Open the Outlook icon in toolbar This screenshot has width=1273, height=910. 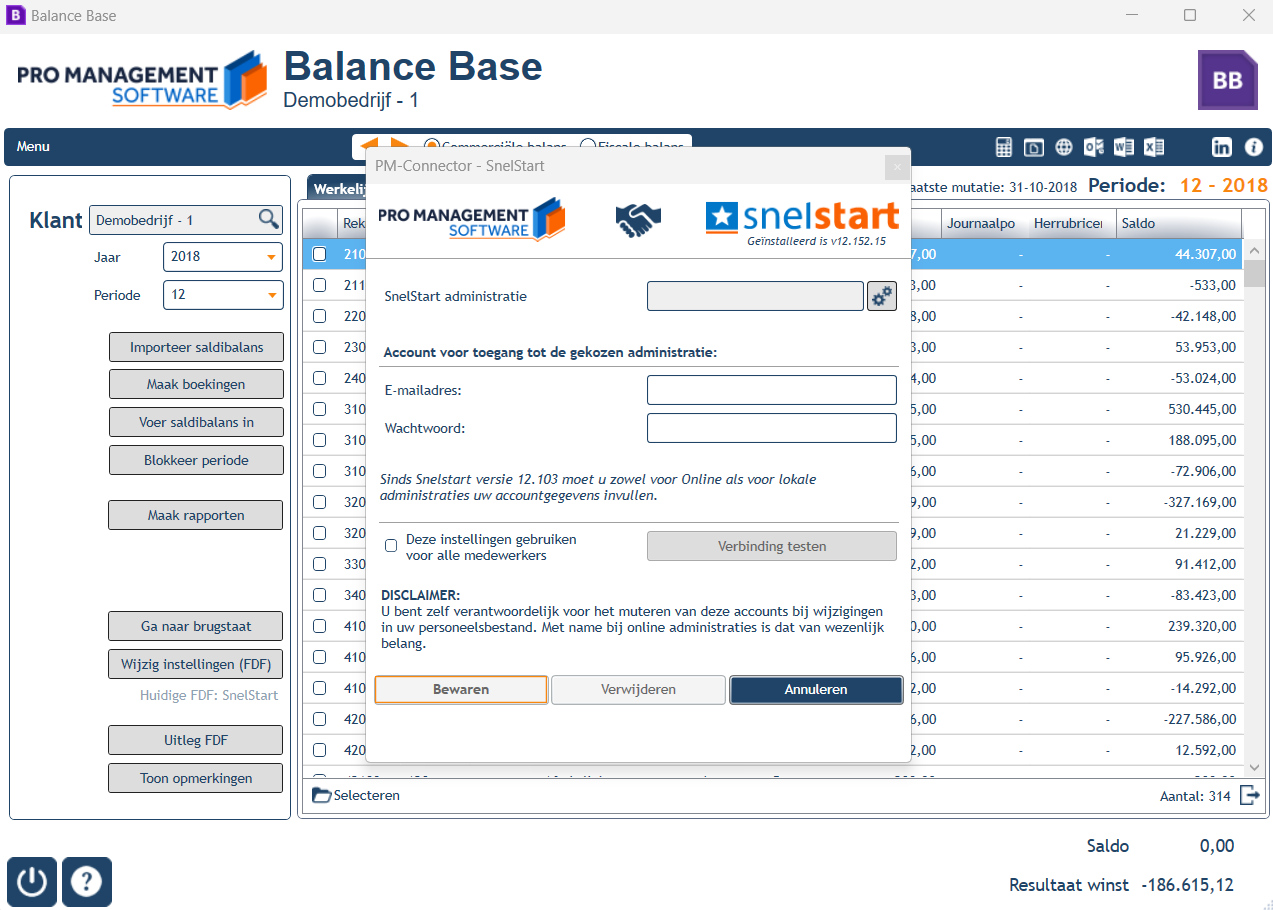(x=1094, y=147)
